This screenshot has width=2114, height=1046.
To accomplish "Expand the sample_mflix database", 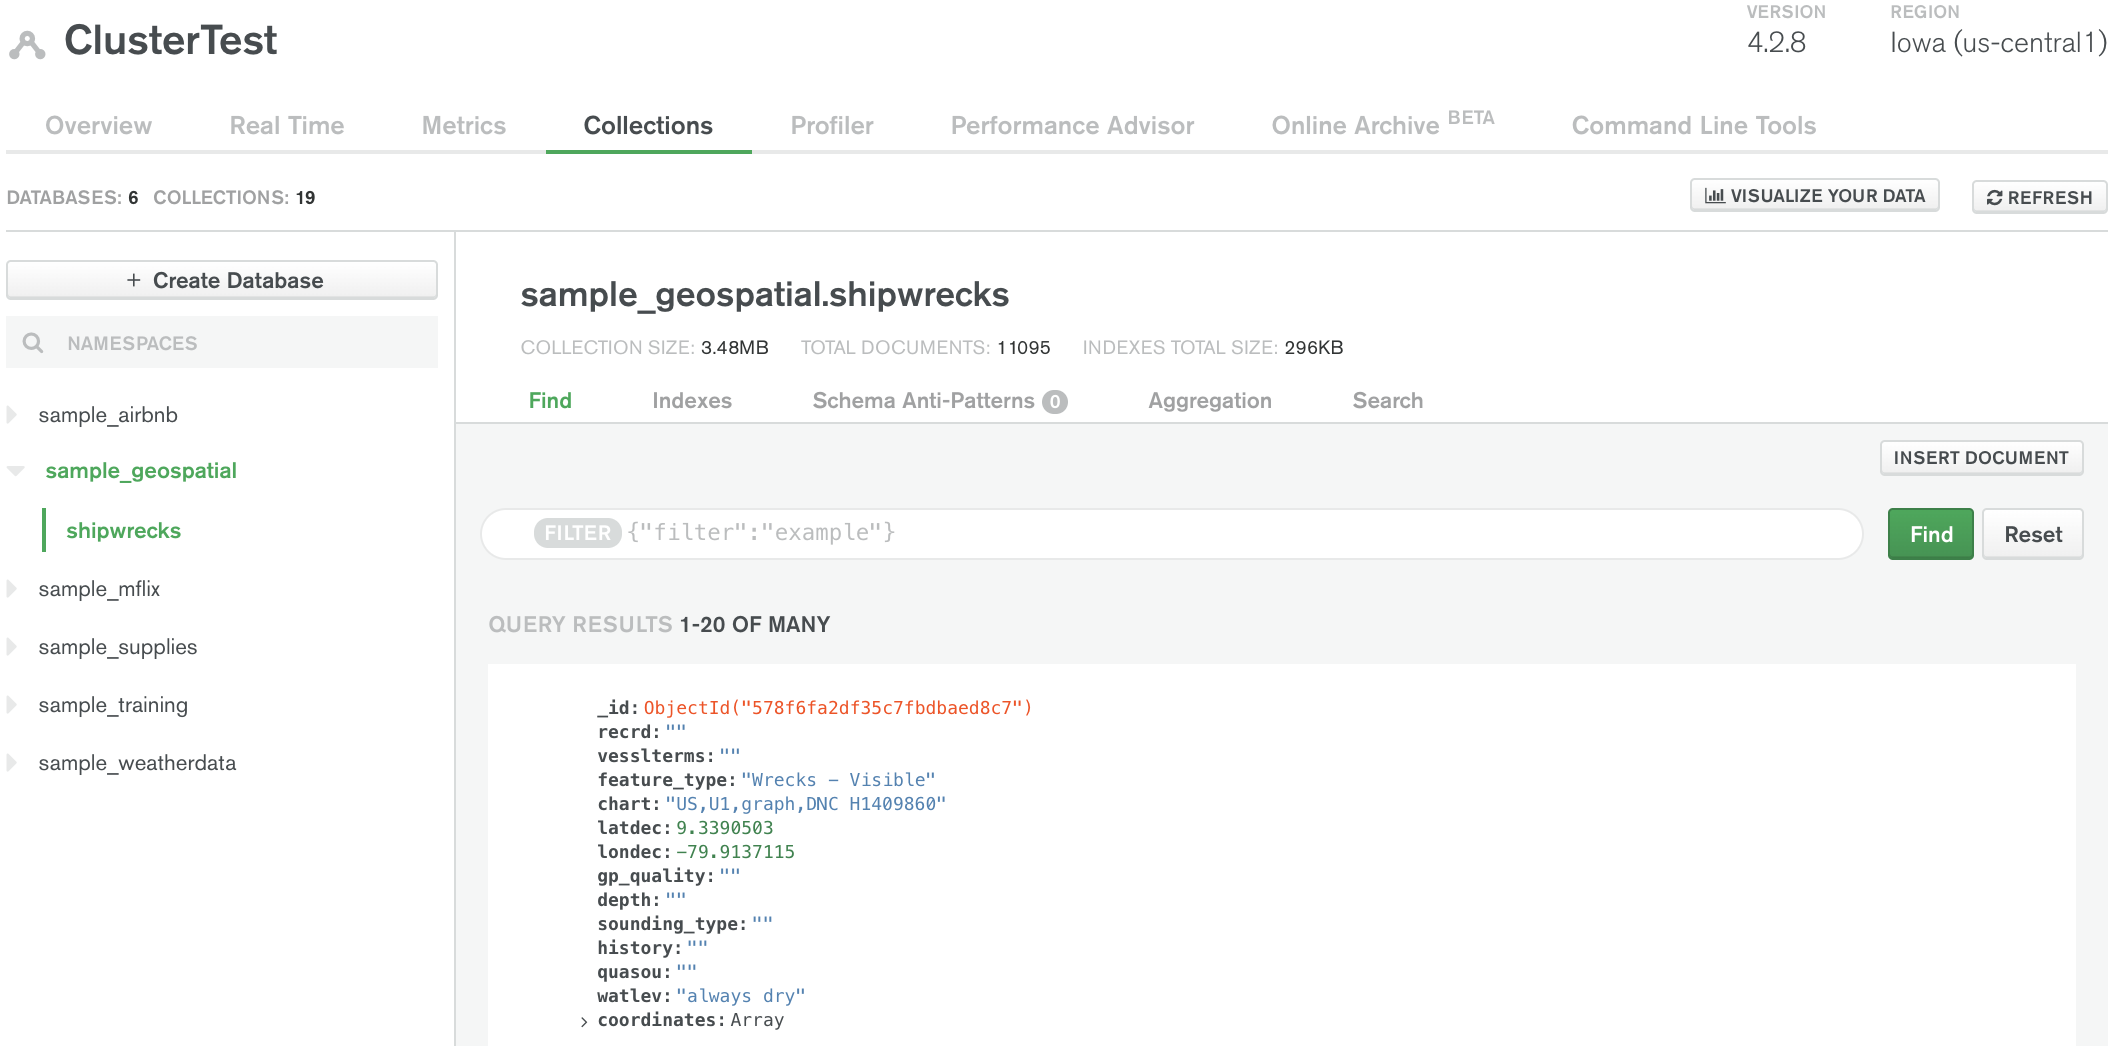I will coord(11,589).
